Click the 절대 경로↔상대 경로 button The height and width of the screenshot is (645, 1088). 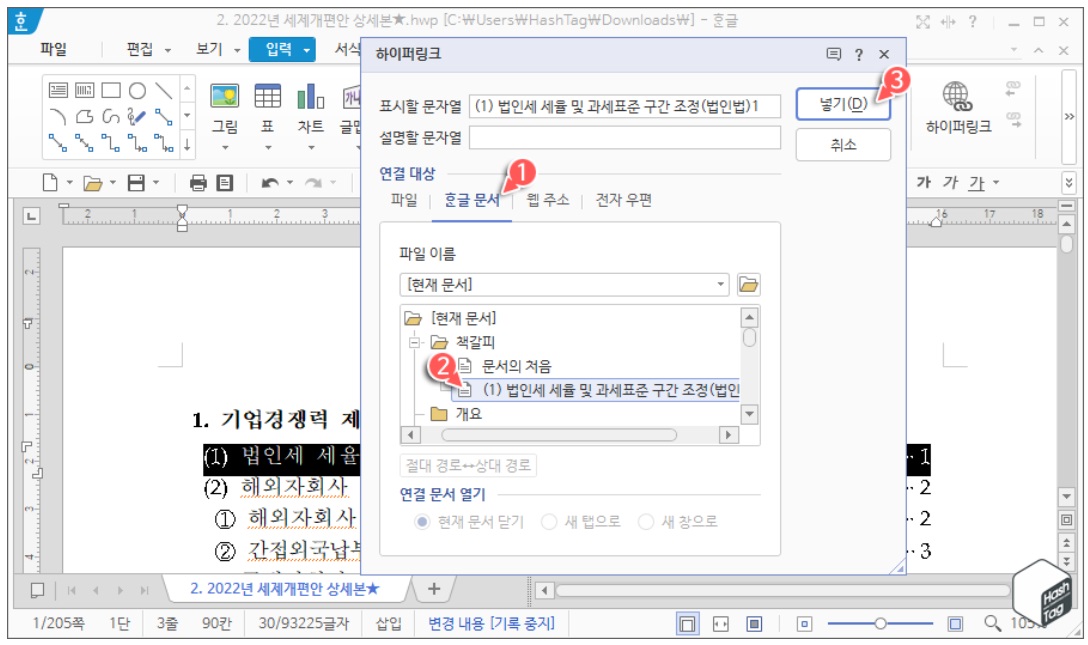[x=468, y=465]
